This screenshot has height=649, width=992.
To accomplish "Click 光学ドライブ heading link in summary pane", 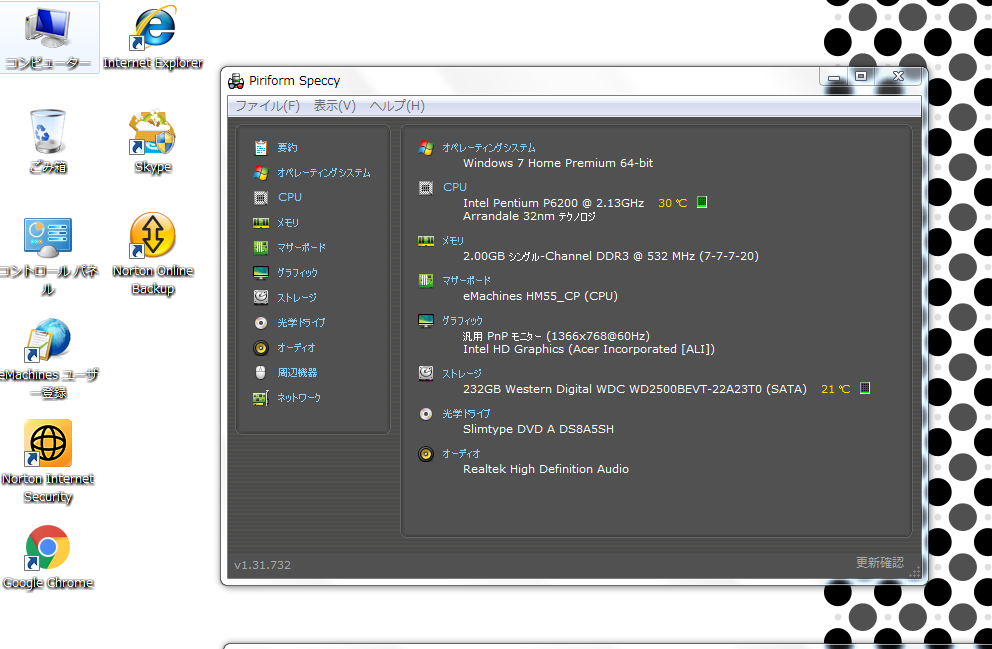I will tap(466, 414).
